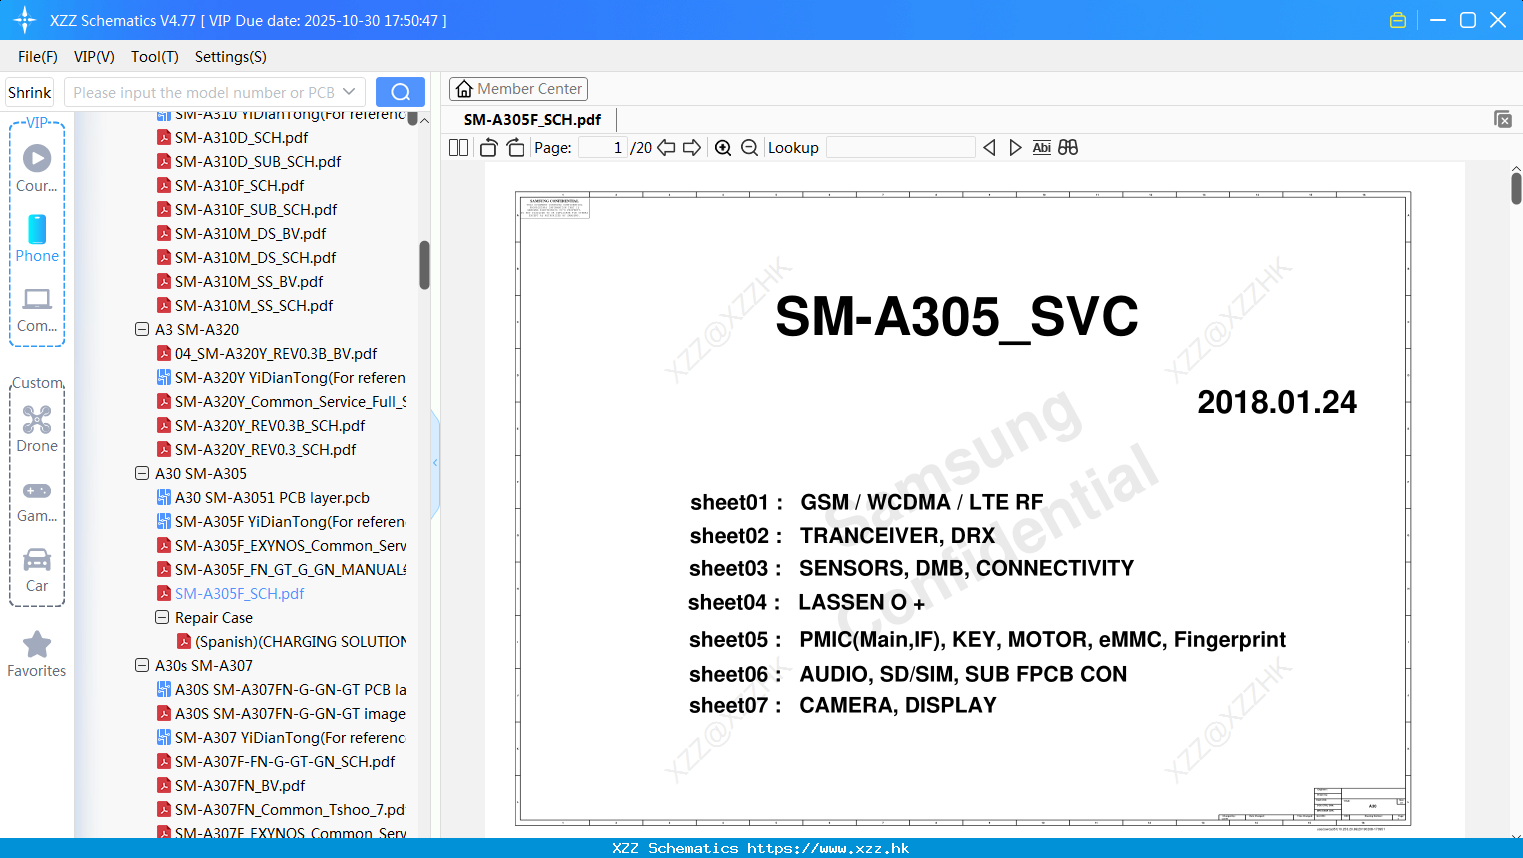The image size is (1523, 858).
Task: Rotate page counterclockwise icon
Action: click(489, 148)
